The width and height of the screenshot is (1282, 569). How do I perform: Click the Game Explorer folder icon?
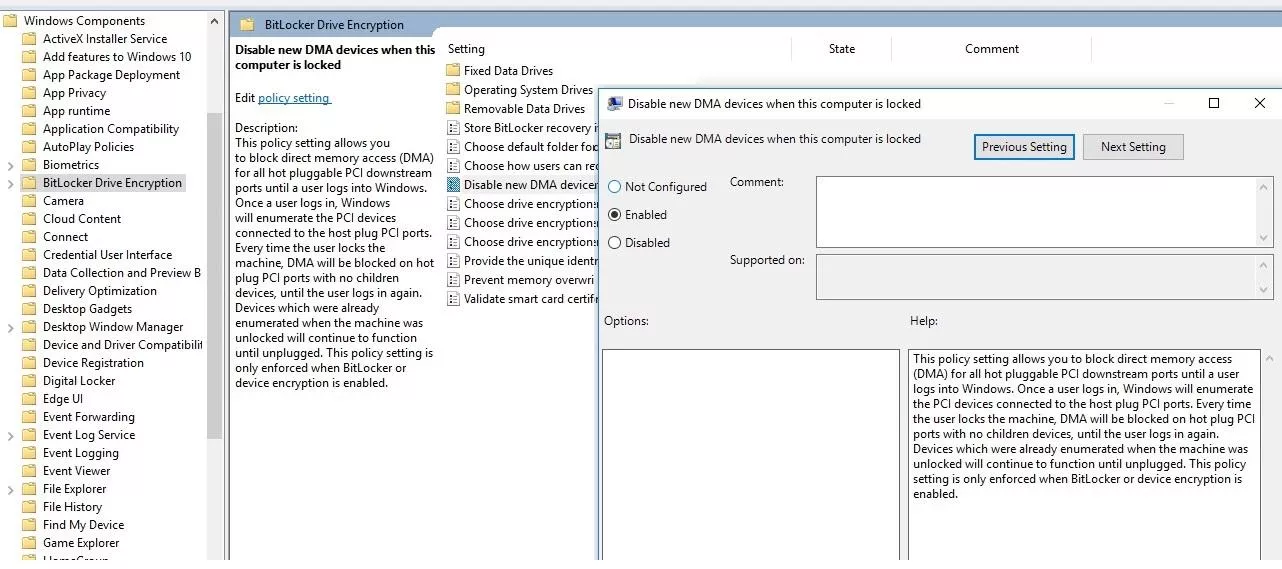(29, 543)
